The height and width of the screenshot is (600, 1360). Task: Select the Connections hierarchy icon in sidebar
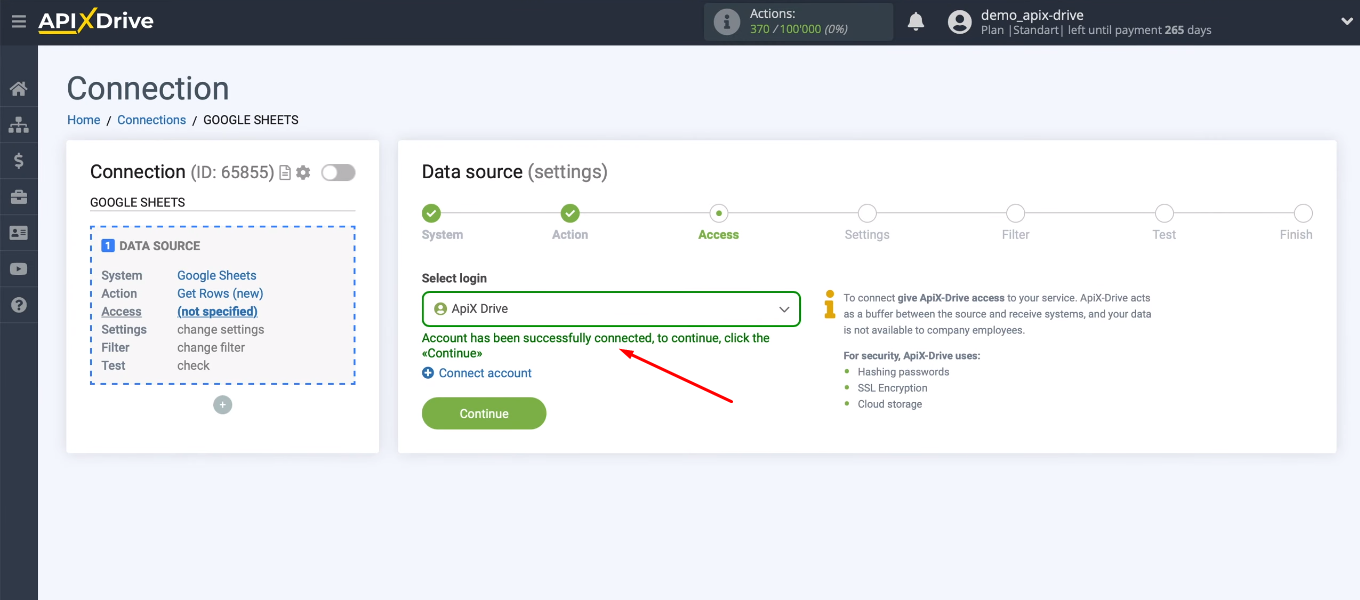coord(18,124)
